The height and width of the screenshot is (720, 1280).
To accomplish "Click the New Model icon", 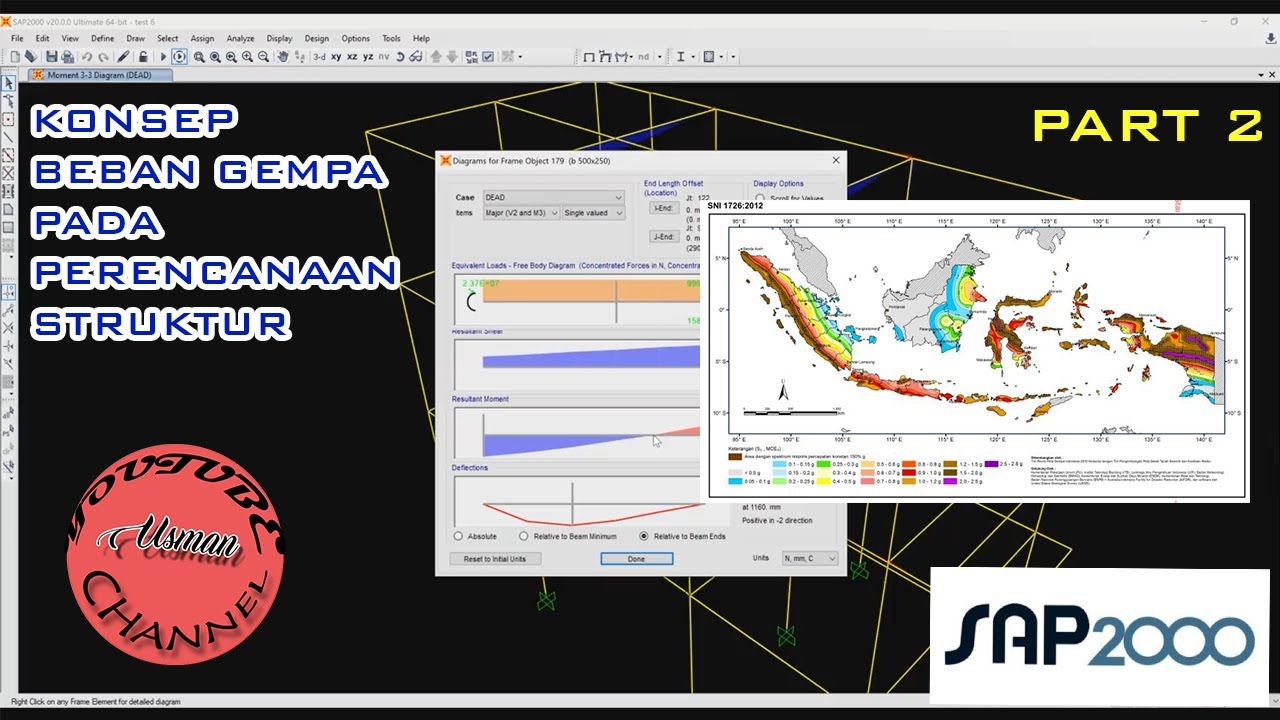I will coord(15,56).
